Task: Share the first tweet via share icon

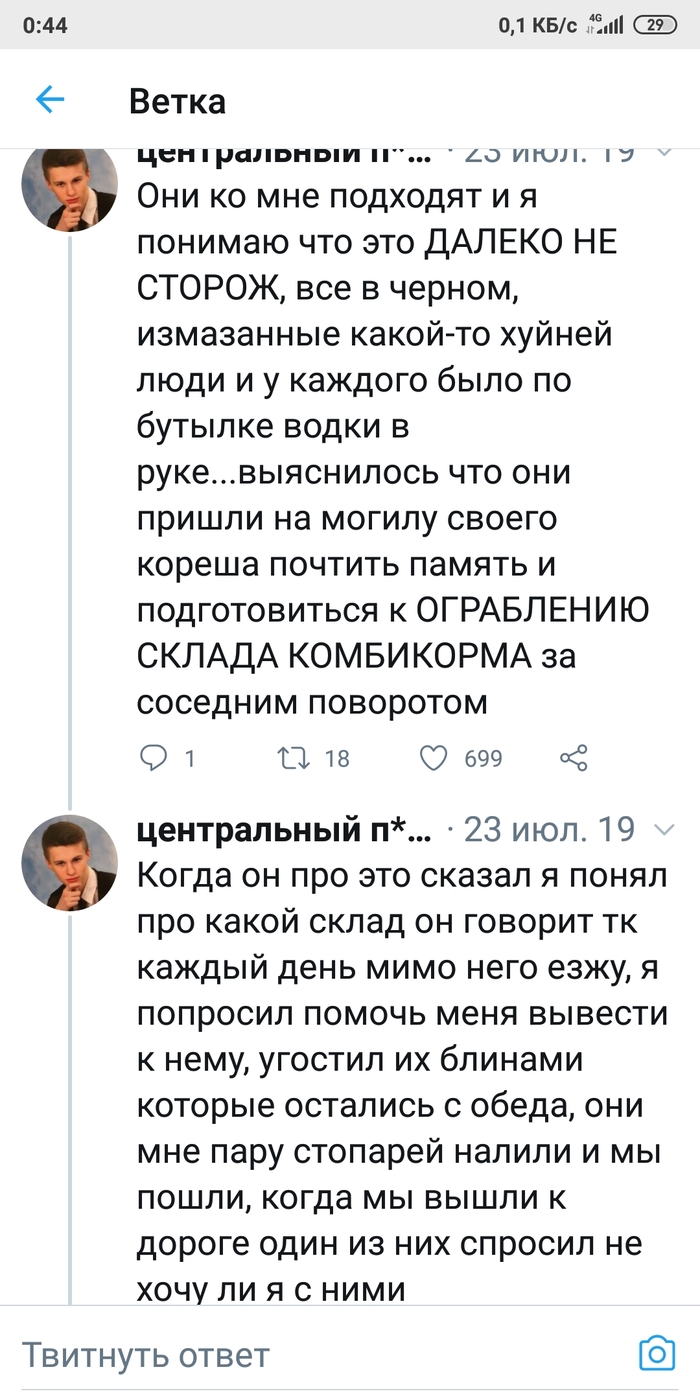Action: pos(573,759)
